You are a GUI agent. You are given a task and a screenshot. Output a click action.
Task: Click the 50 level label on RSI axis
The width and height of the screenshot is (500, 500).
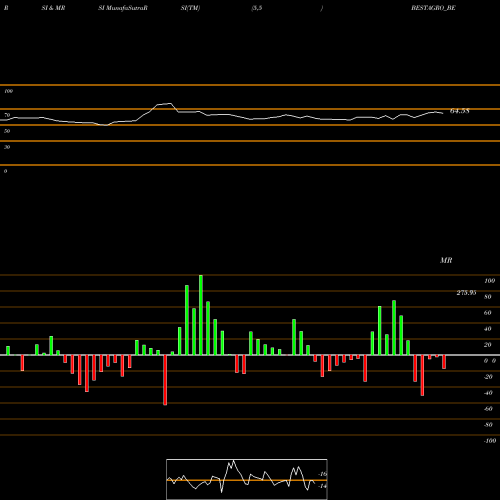(7, 131)
